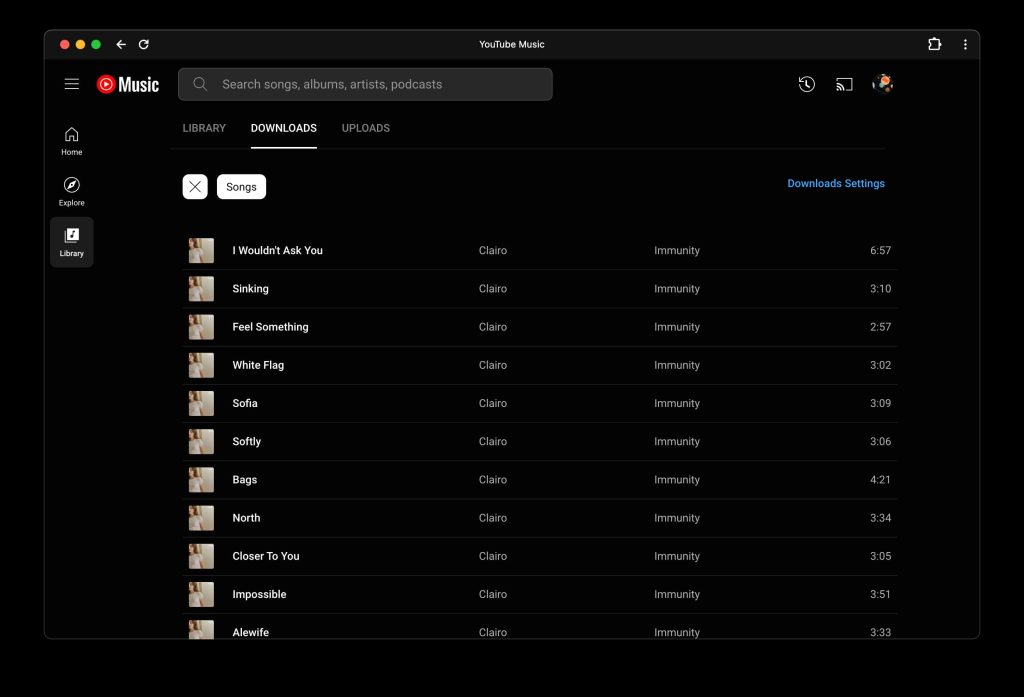The width and height of the screenshot is (1024, 697).
Task: Open the account profile avatar
Action: pos(882,84)
